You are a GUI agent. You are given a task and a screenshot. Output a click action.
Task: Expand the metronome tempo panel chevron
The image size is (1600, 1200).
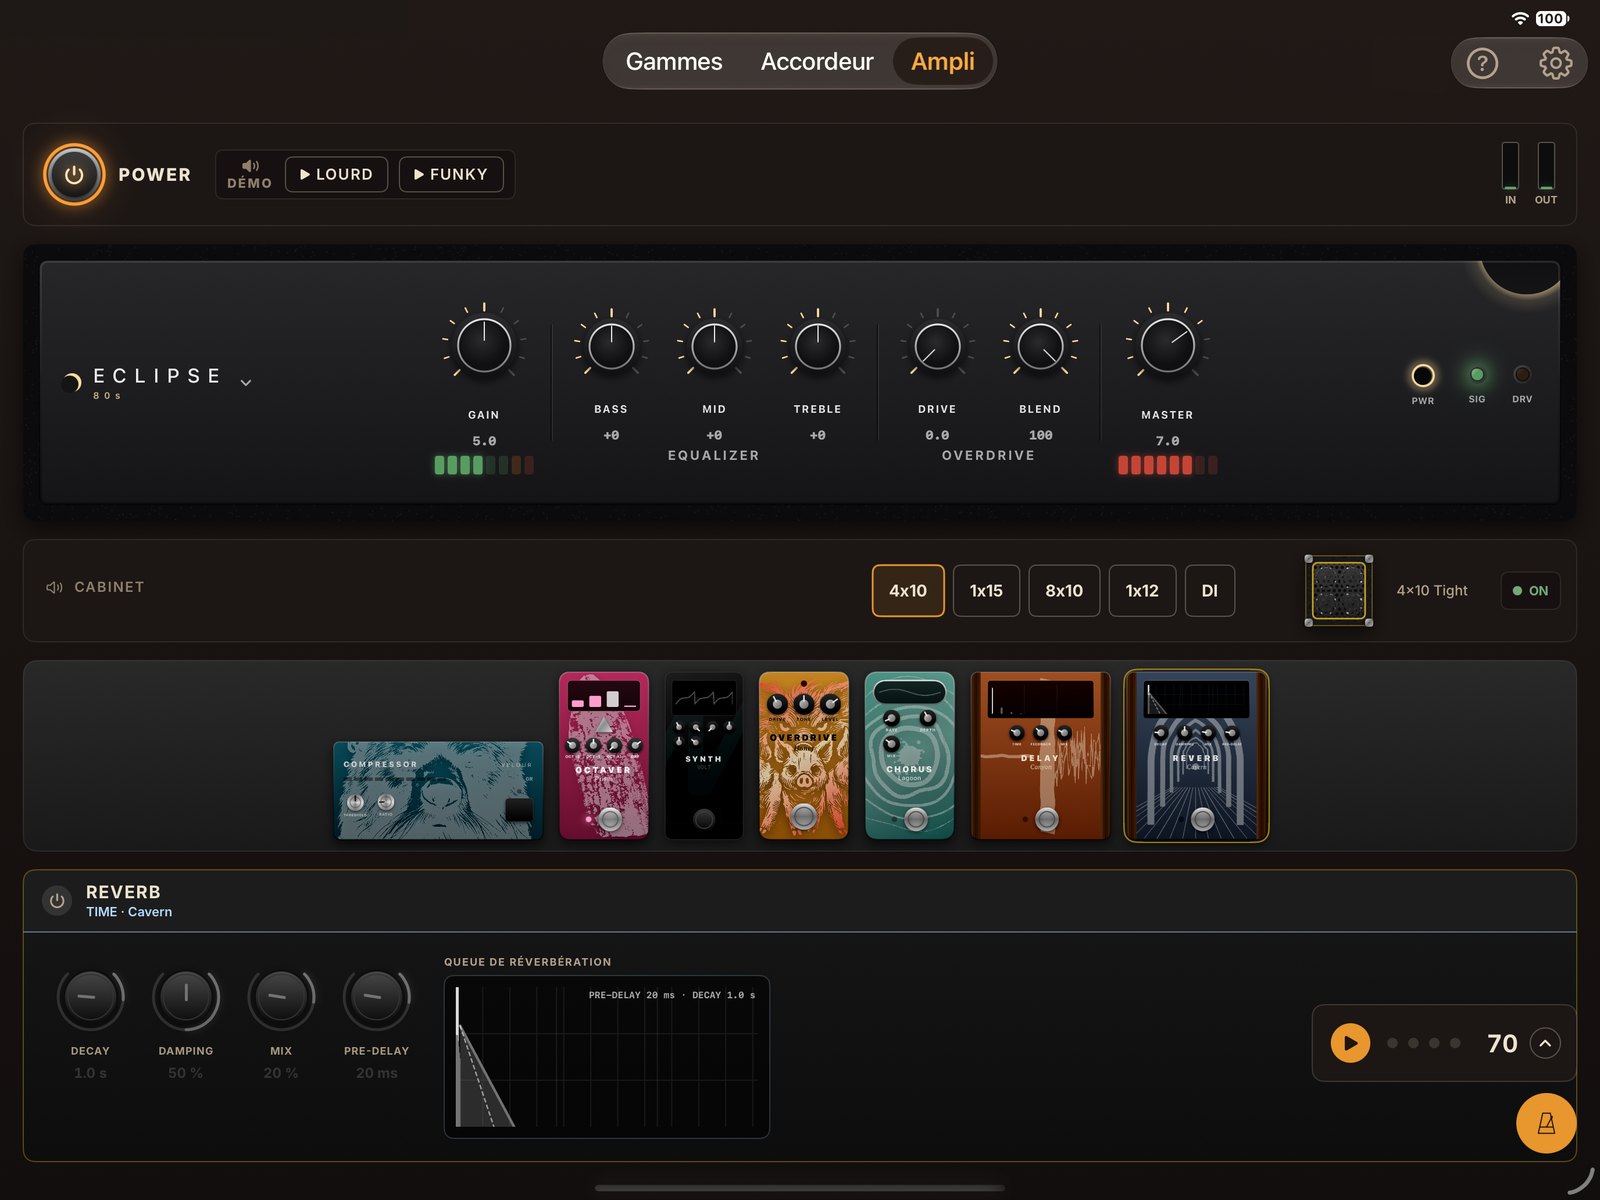point(1545,1043)
